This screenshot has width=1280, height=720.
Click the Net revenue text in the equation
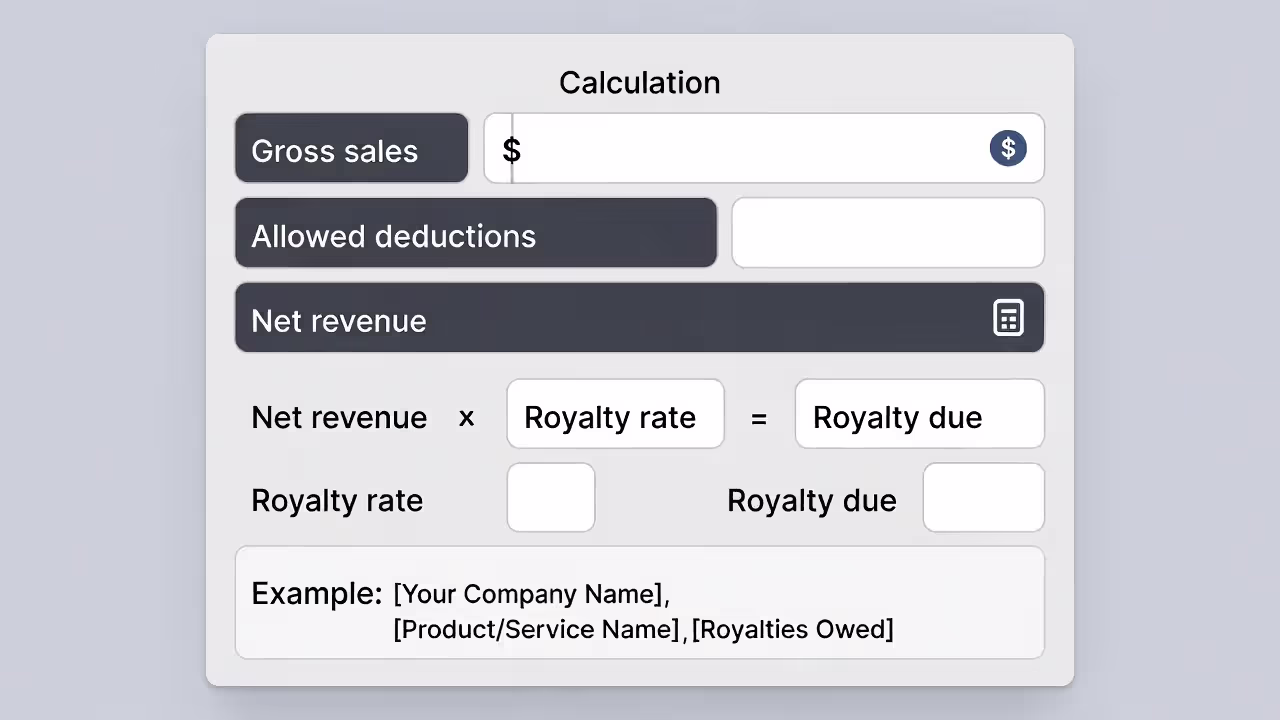(339, 417)
